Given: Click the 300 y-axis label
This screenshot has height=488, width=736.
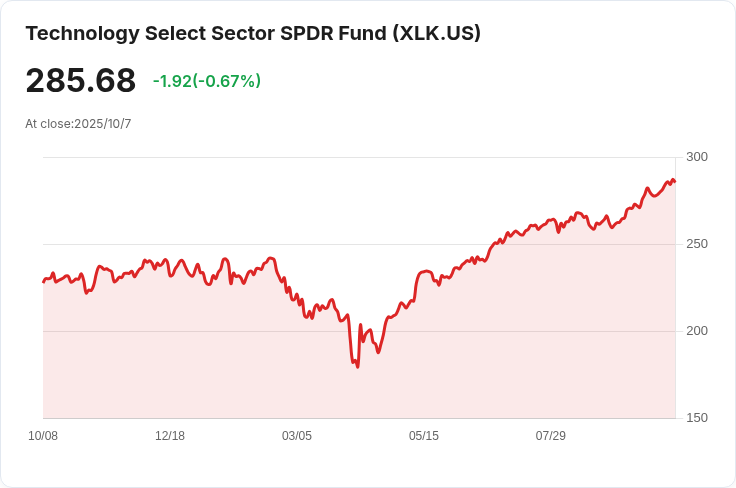Looking at the screenshot, I should [x=697, y=157].
